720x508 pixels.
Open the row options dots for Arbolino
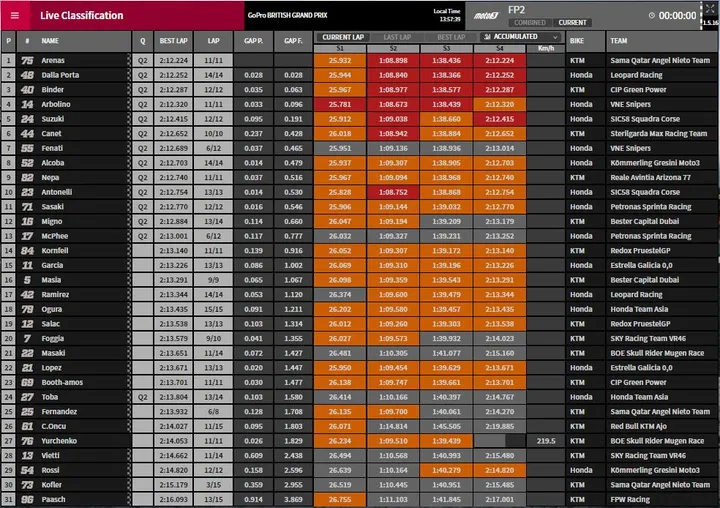pyautogui.click(x=129, y=104)
